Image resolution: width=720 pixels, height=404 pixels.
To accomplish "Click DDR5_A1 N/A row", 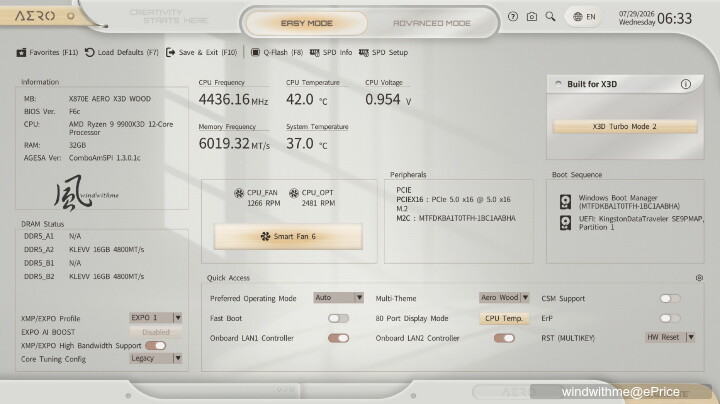I will [x=52, y=236].
